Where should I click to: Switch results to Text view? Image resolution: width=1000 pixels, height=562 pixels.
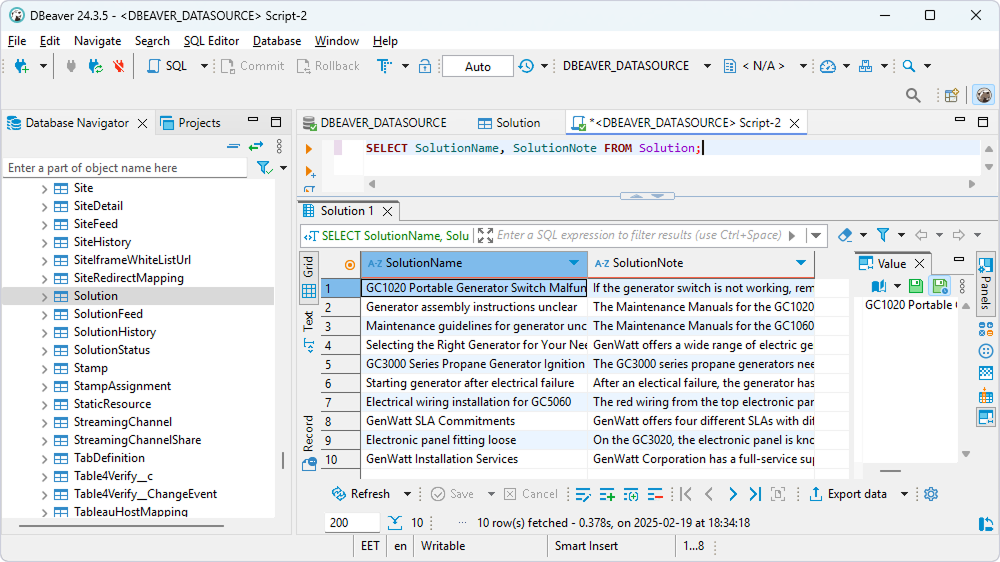(308, 320)
